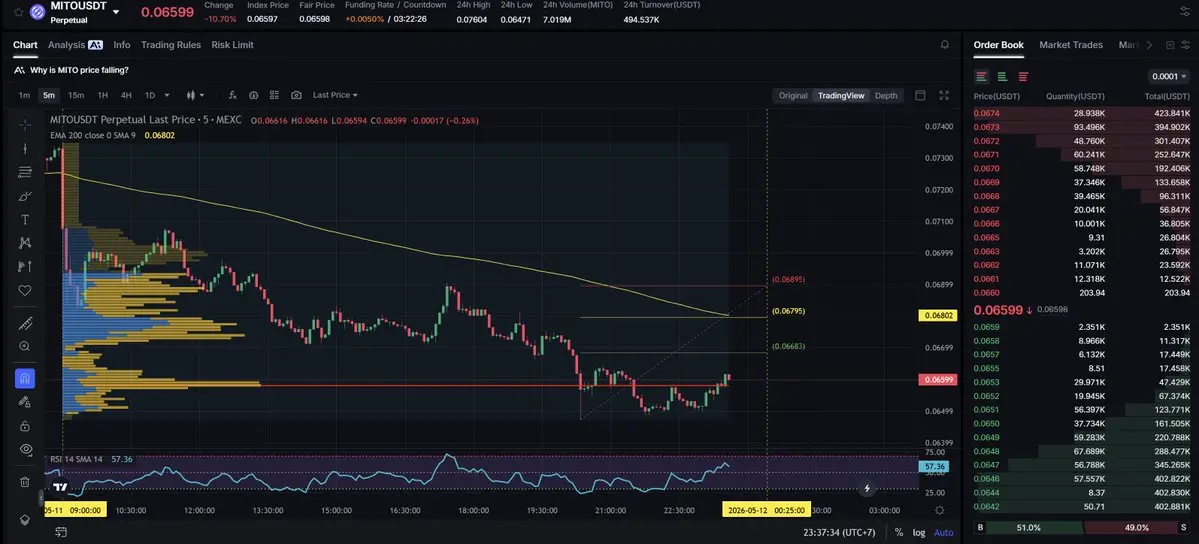Screen dimensions: 1199x544
Task: Select the 15m timeframe
Action: pos(76,95)
